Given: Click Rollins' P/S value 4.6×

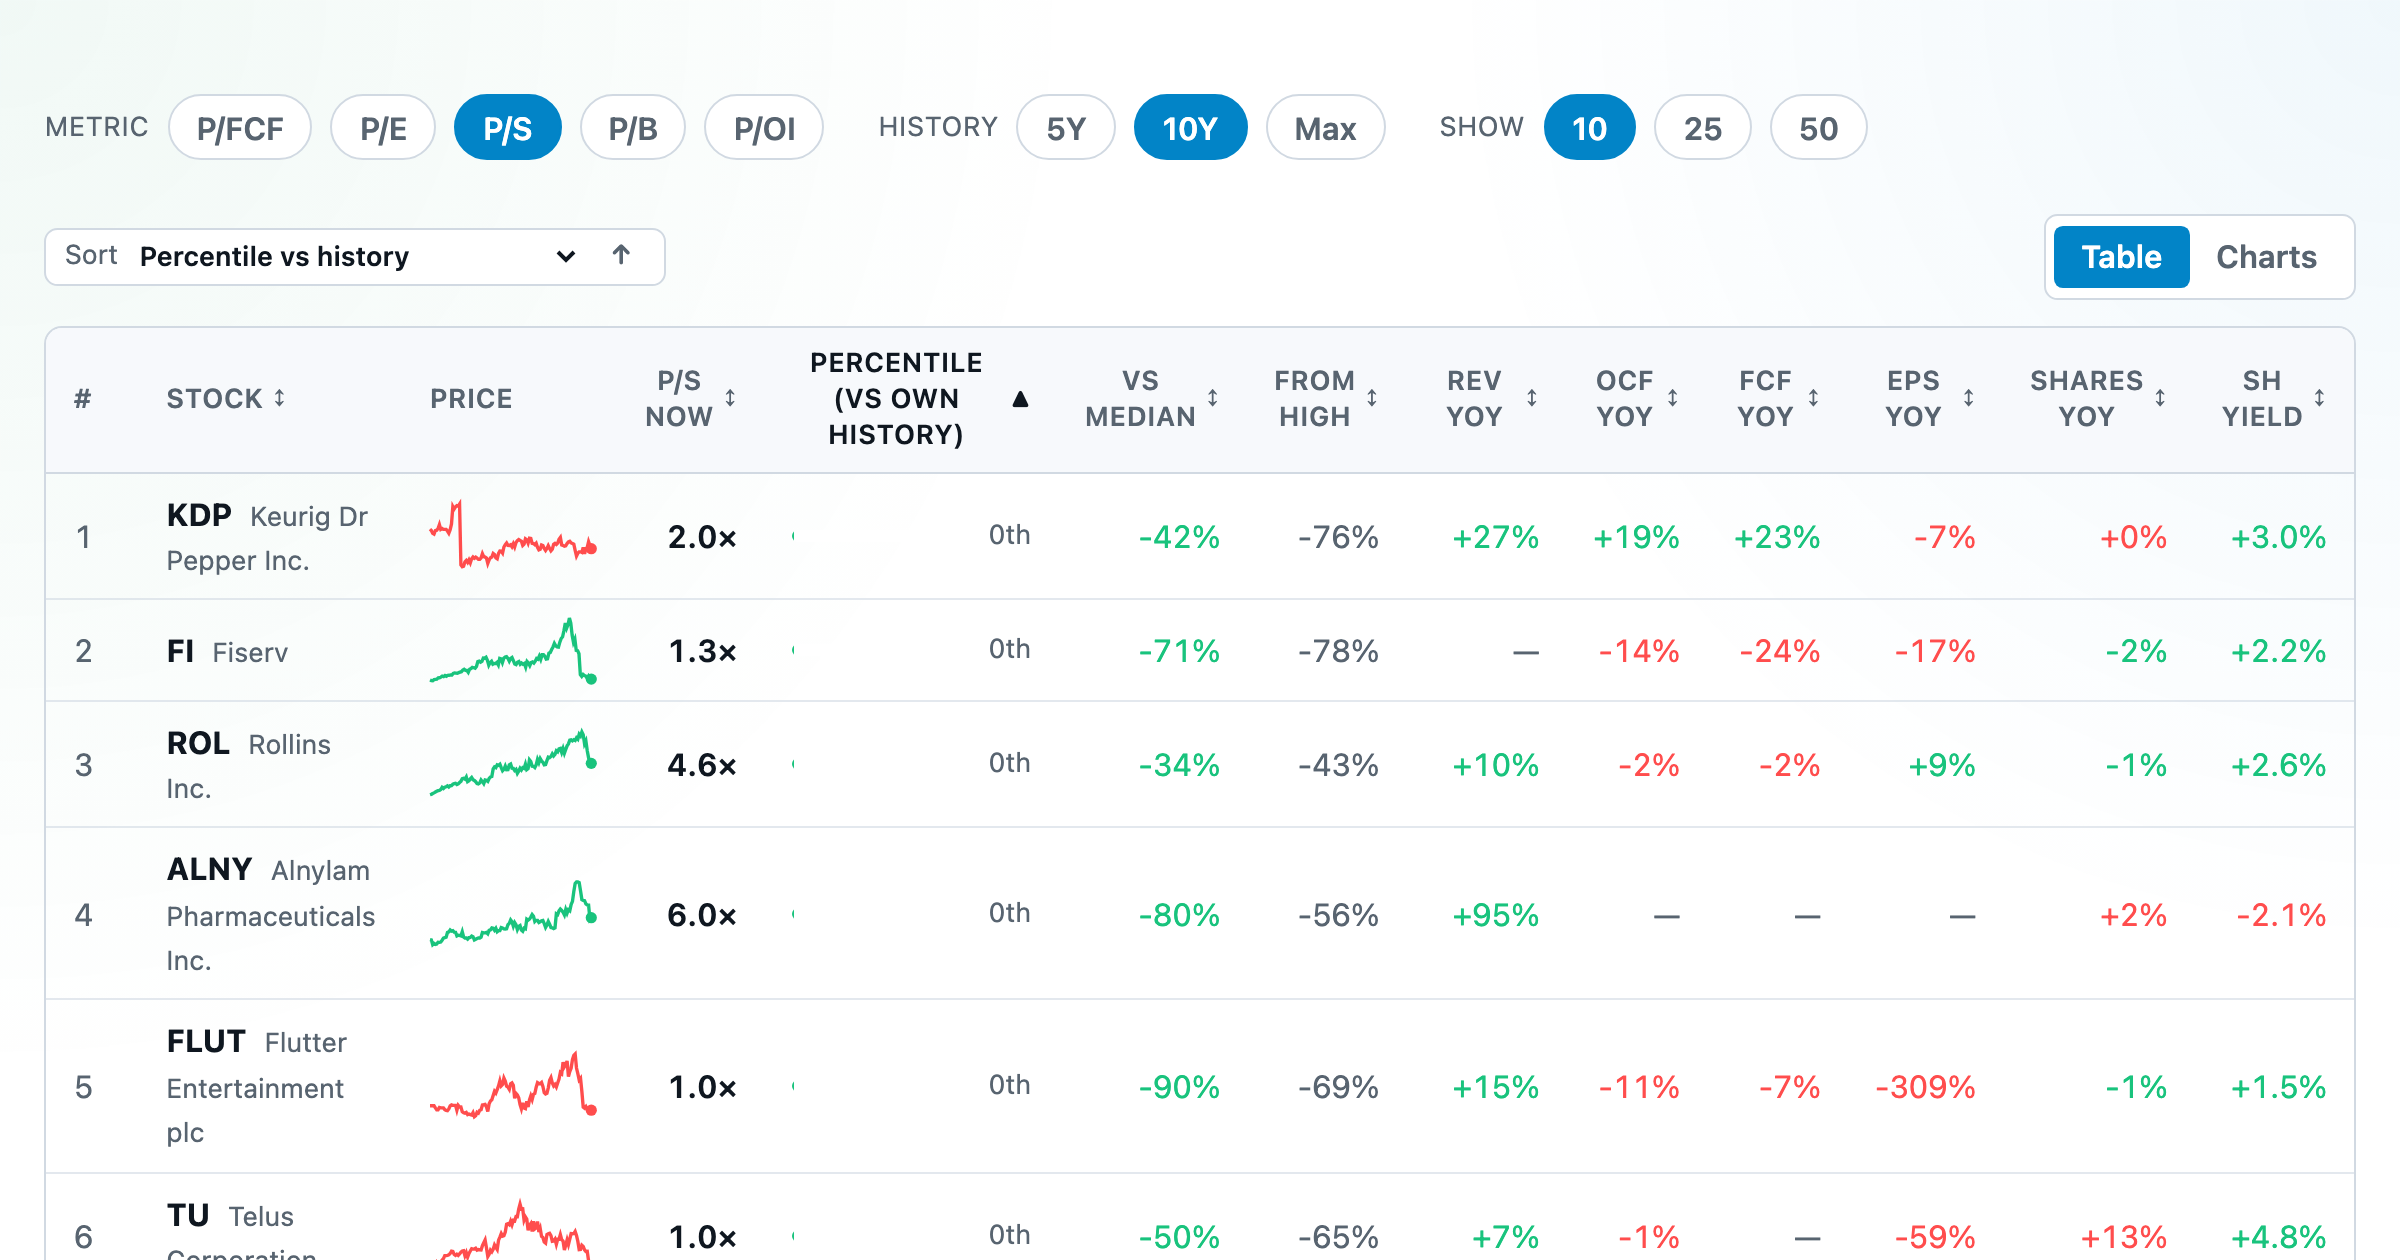Looking at the screenshot, I should point(702,765).
